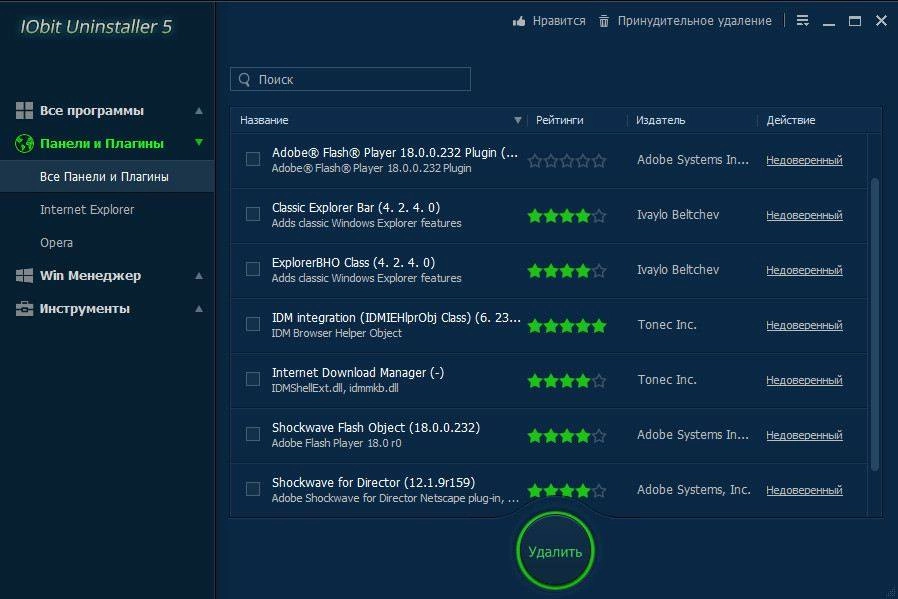Click Недоверенный link for ExplorerBHO Class
Image resolution: width=898 pixels, height=599 pixels.
[x=804, y=270]
